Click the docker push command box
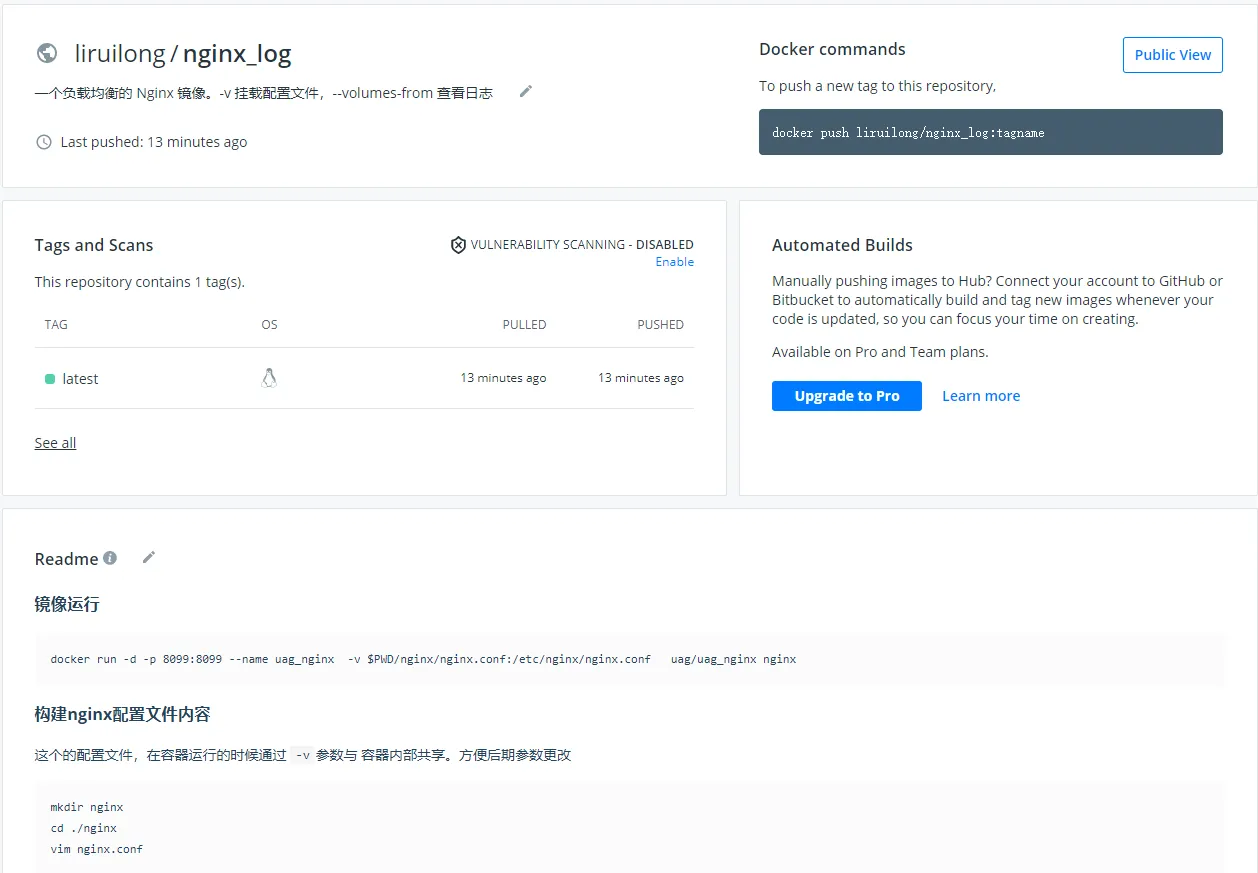This screenshot has width=1258, height=873. (x=991, y=132)
